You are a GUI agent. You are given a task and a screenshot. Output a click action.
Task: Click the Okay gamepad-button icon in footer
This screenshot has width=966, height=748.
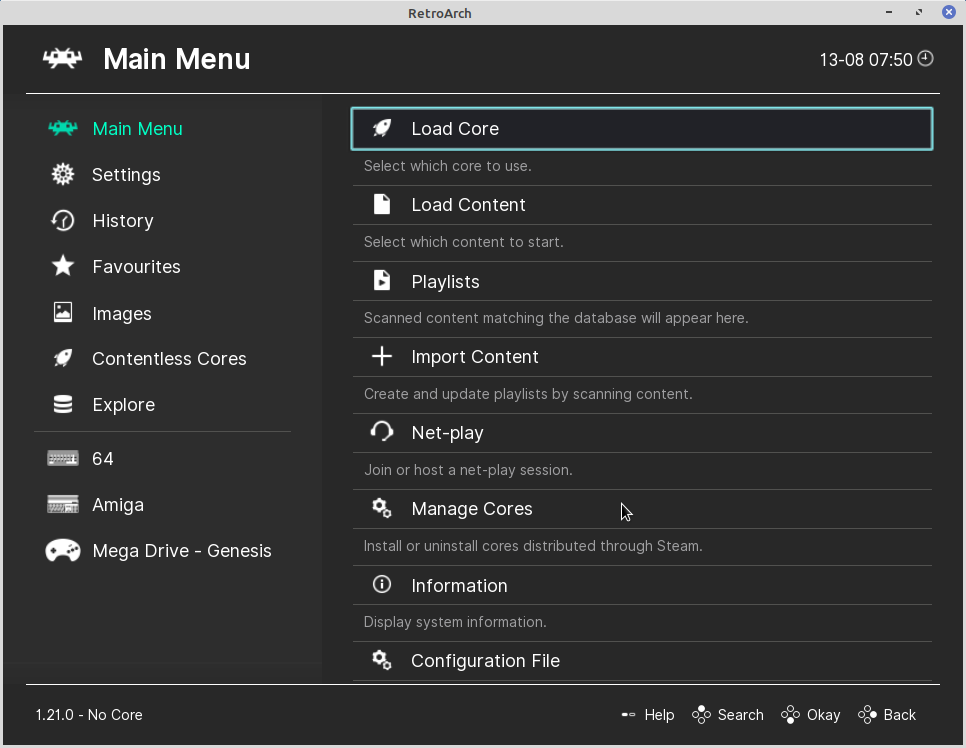click(x=790, y=715)
